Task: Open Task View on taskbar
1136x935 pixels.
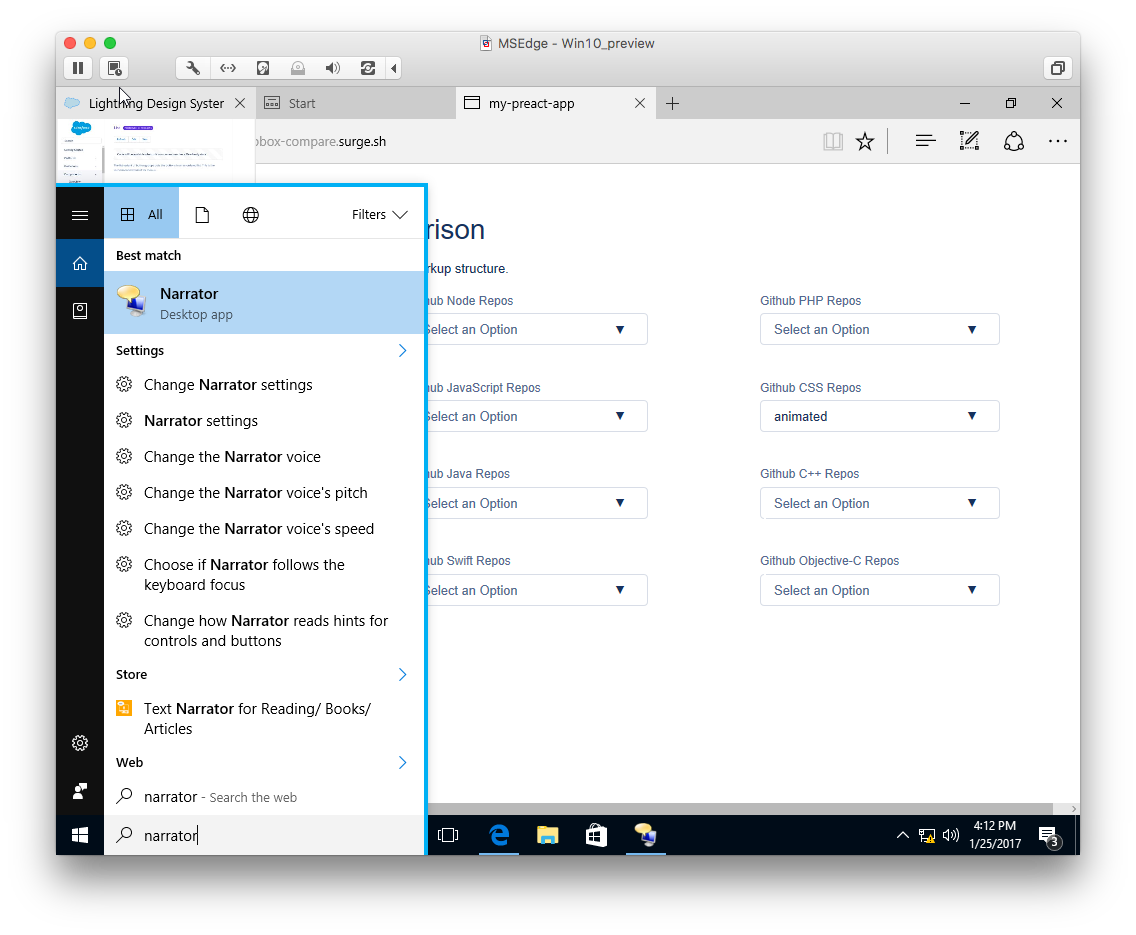Action: (x=448, y=835)
